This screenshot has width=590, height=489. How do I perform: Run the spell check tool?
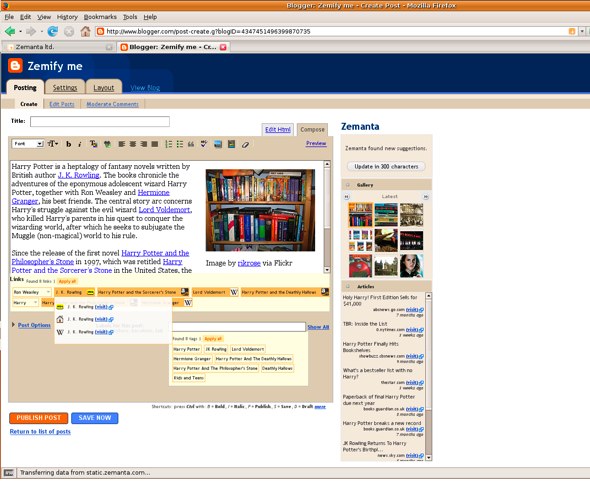[x=204, y=144]
